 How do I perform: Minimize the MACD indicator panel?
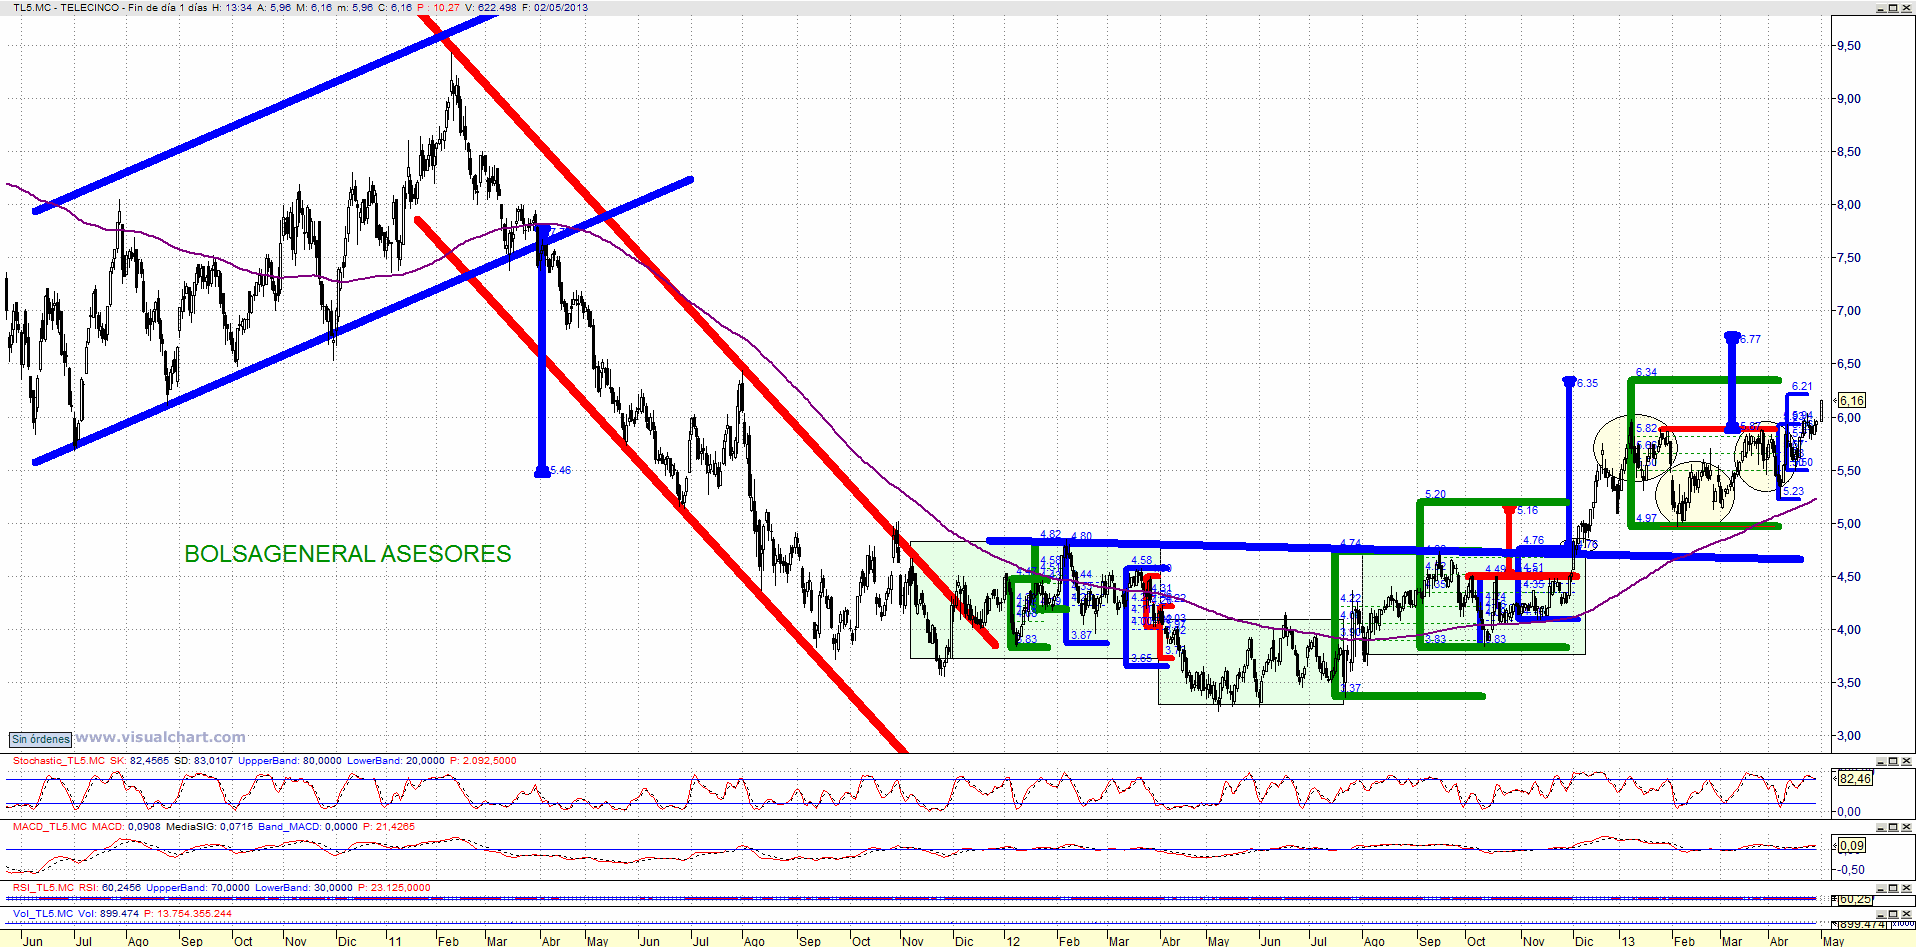click(x=1880, y=827)
